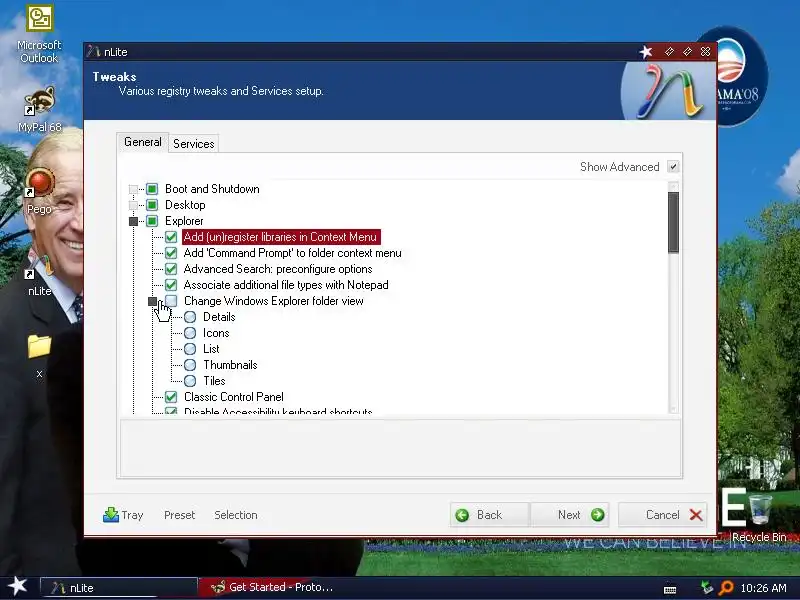
Task: Click the scrollbar down arrow in tweaks list
Action: 673,409
